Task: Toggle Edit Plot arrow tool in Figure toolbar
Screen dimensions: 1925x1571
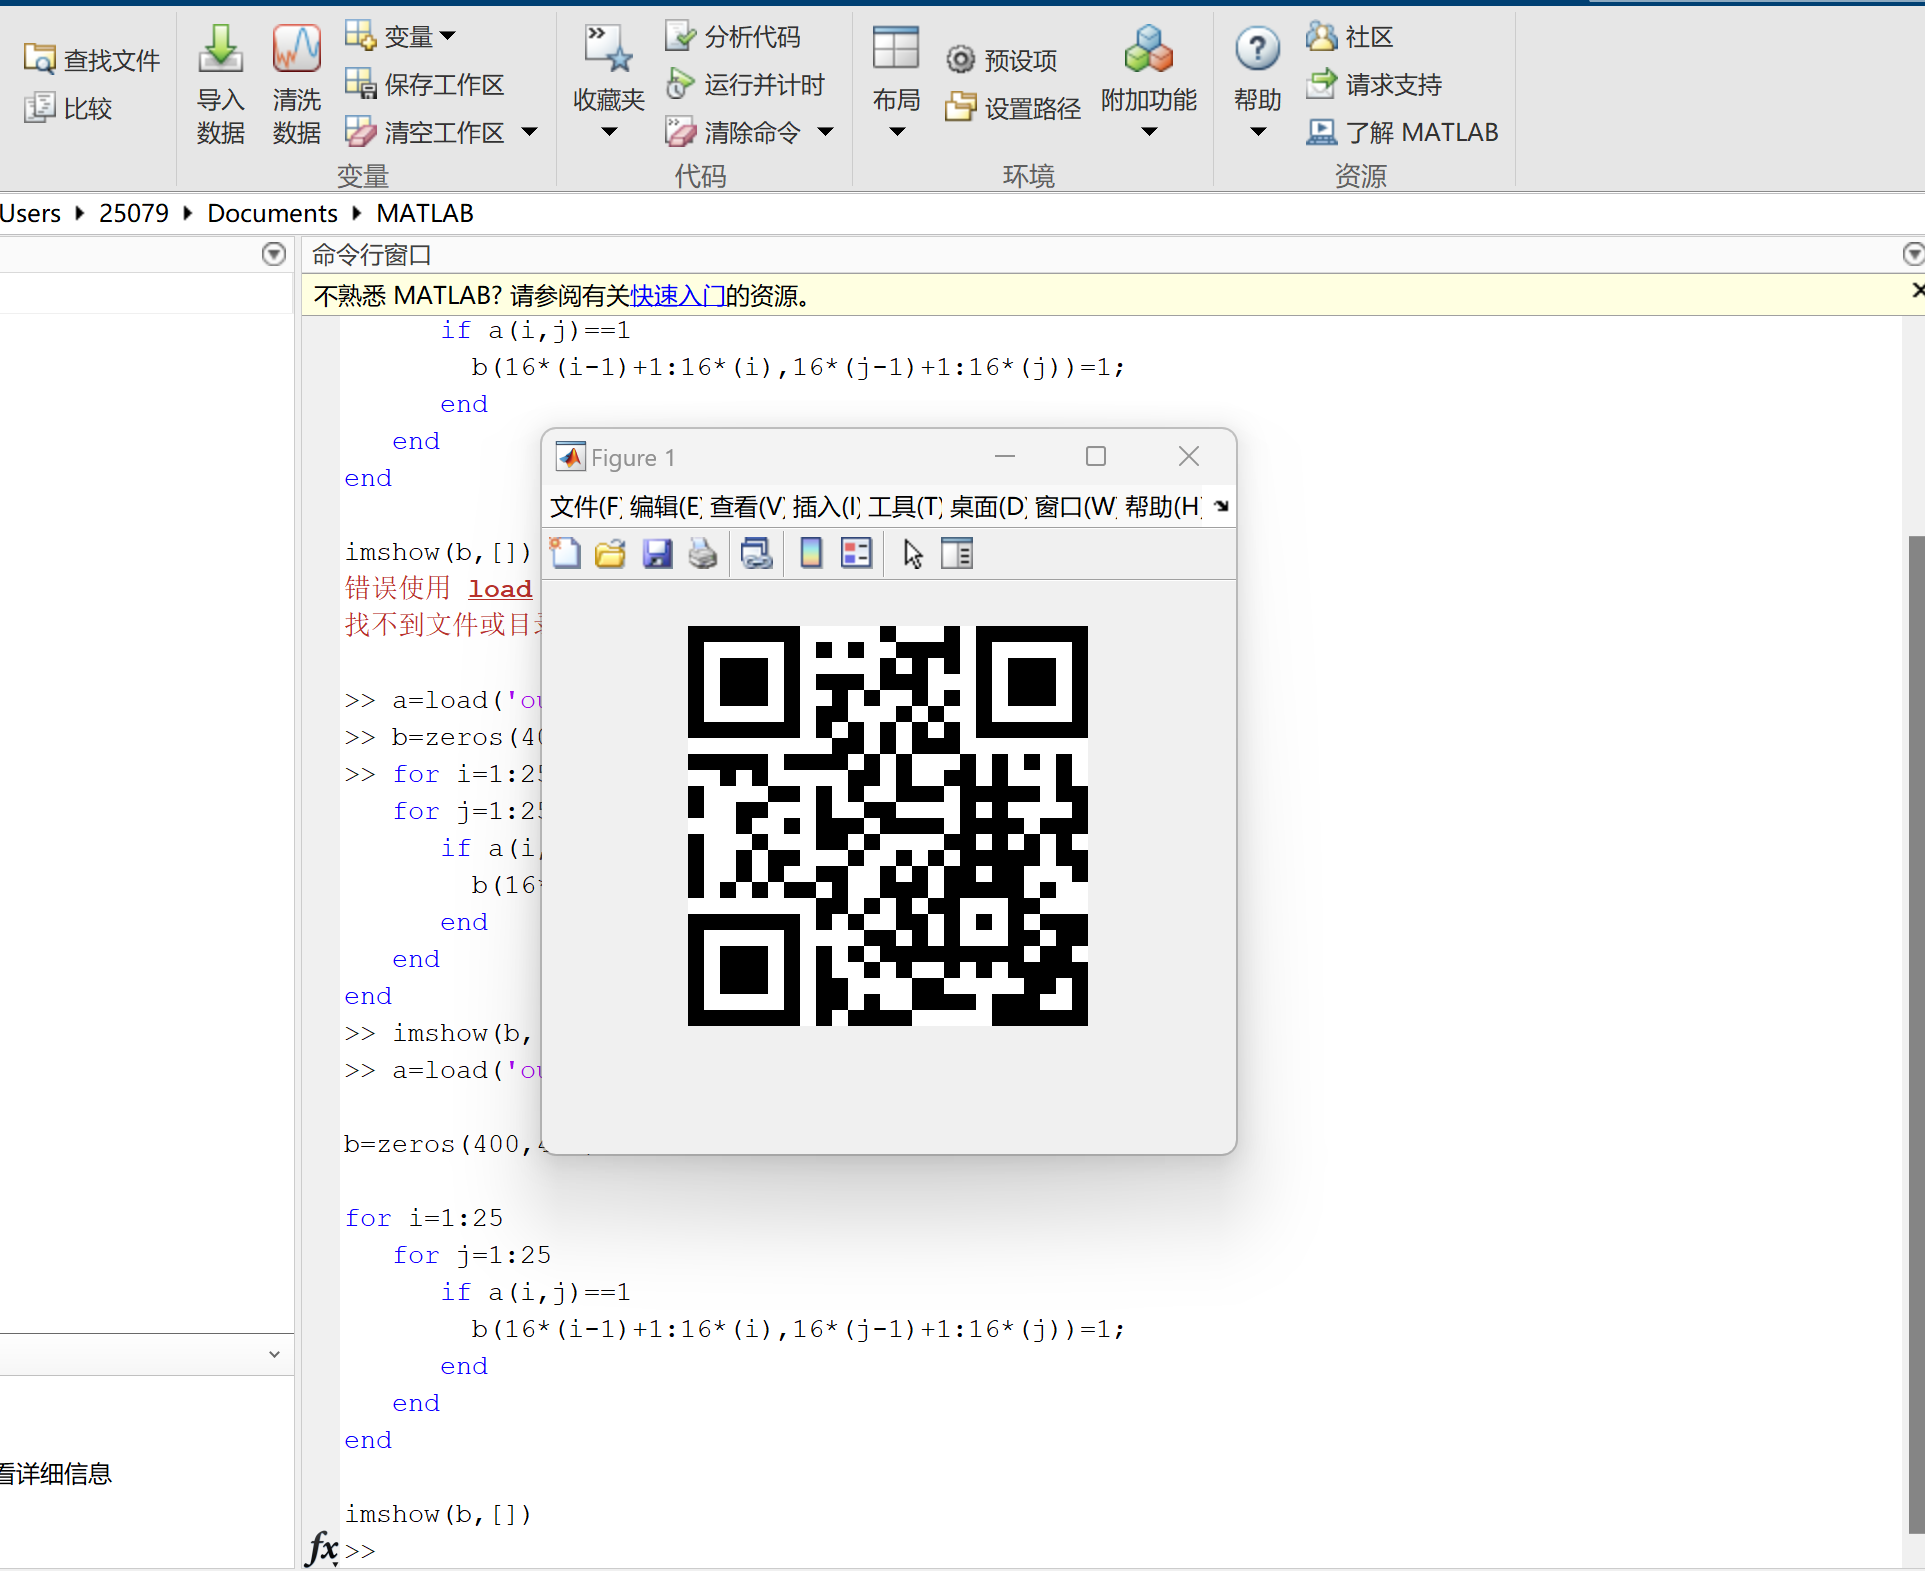Action: coord(912,553)
